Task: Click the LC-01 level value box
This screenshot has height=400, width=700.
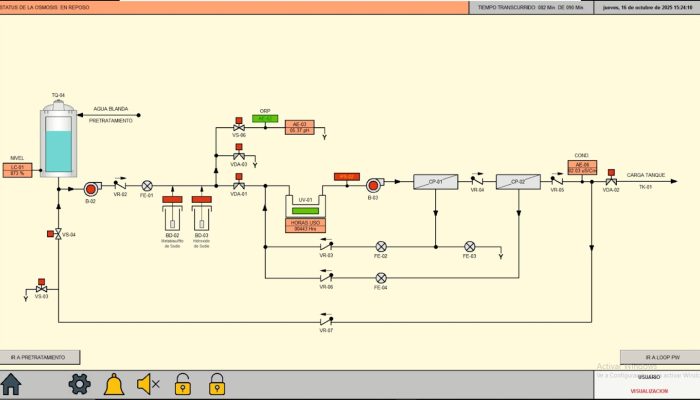Action: (x=17, y=170)
